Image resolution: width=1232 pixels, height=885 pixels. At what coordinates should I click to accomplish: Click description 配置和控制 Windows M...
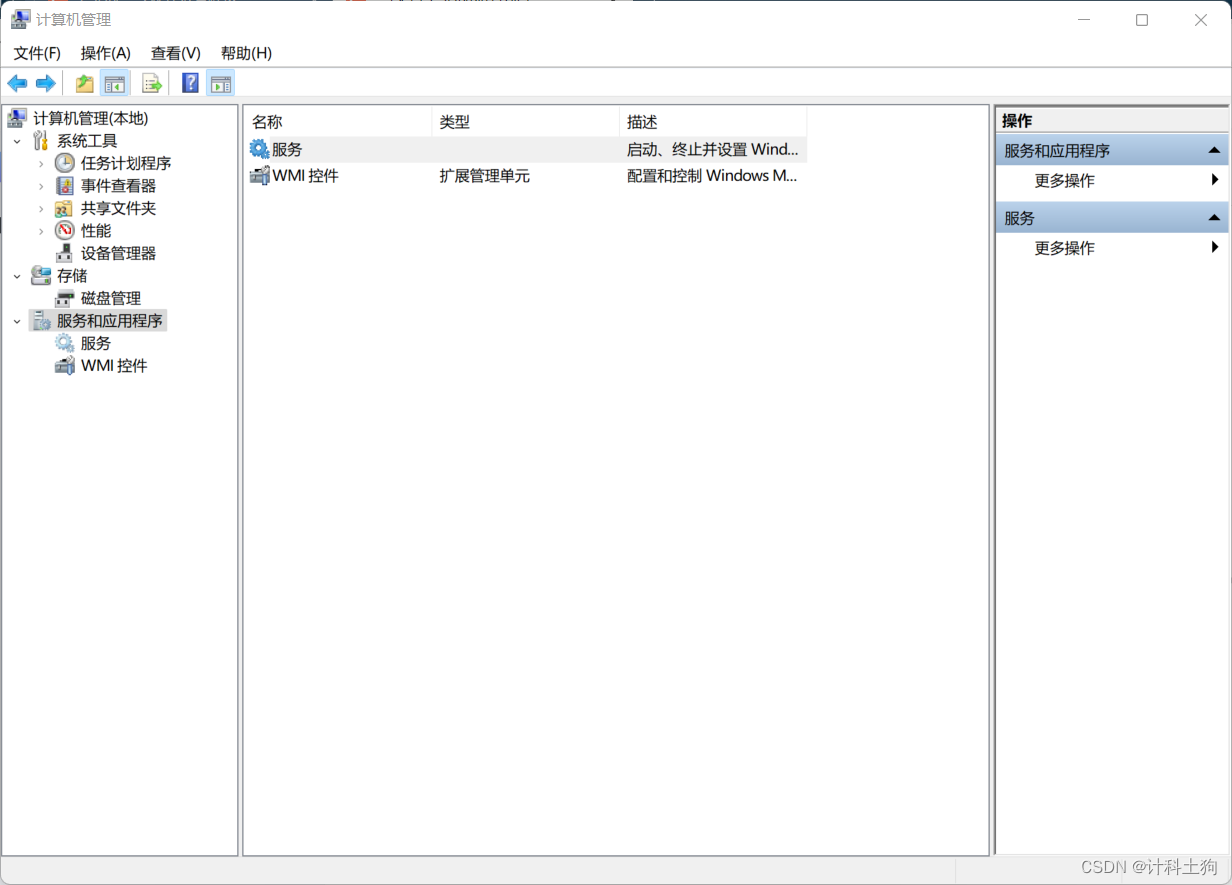coord(712,176)
